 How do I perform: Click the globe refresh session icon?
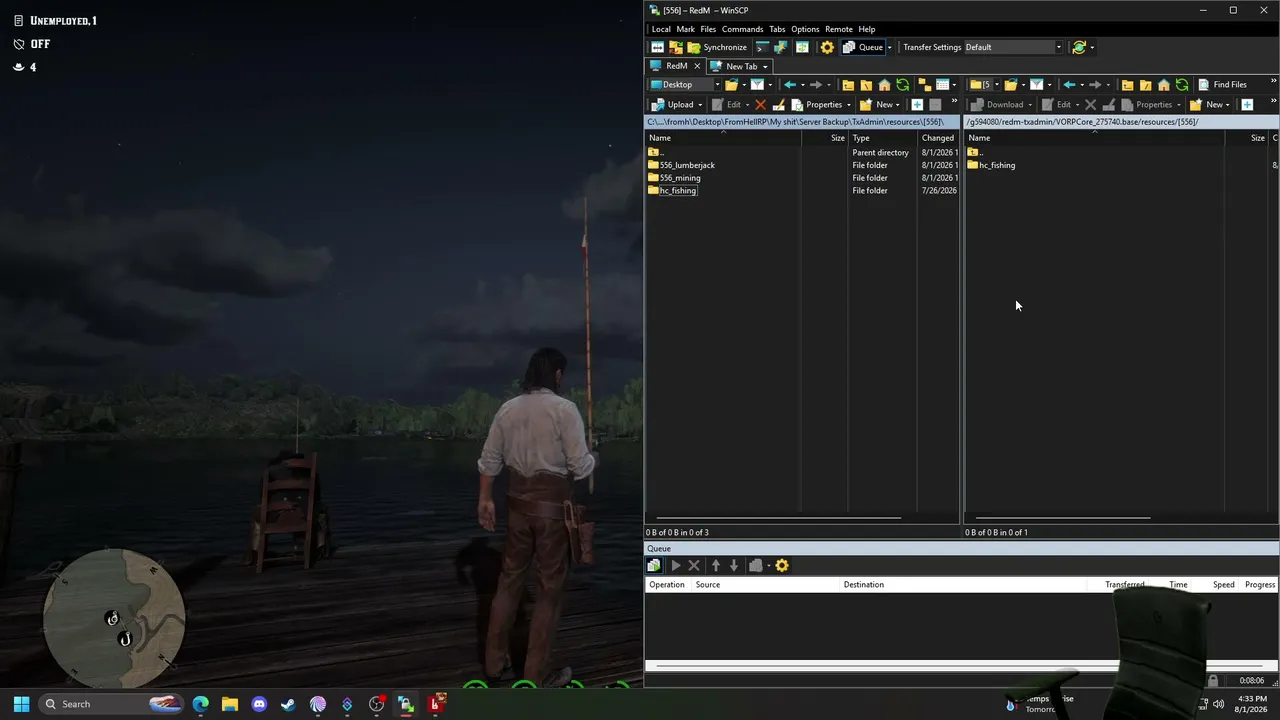tap(1079, 47)
